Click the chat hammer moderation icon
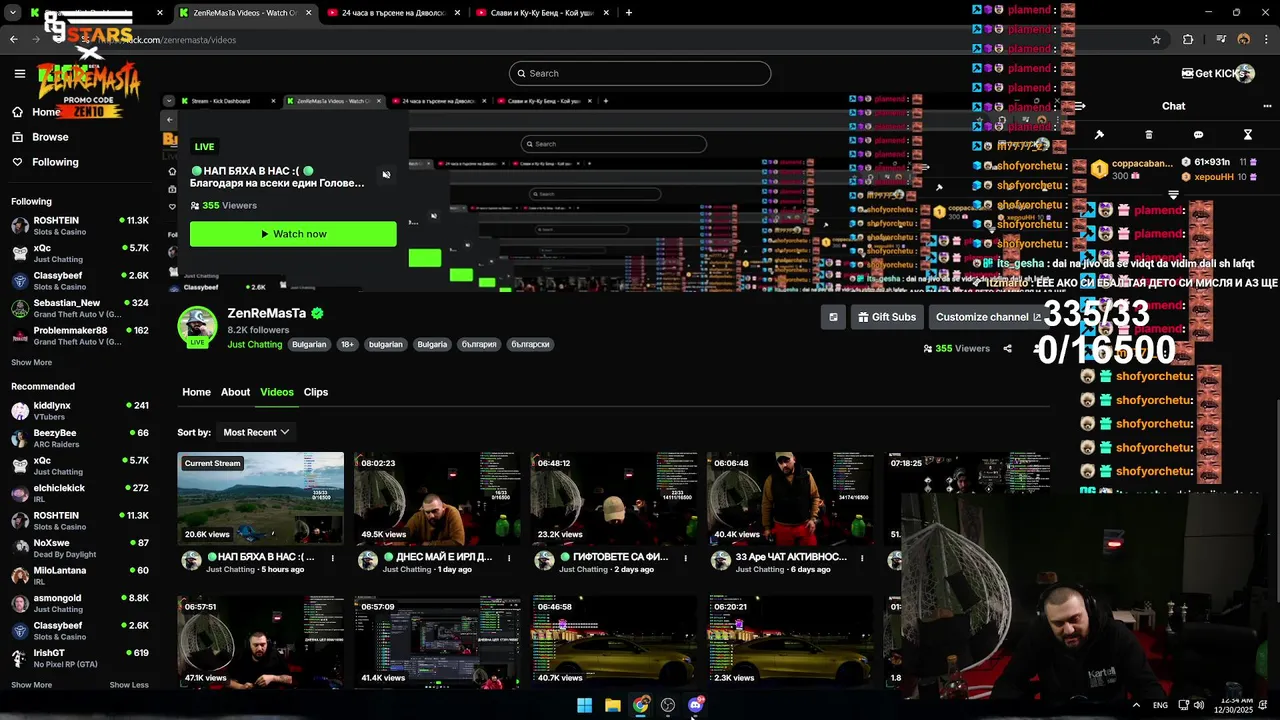This screenshot has height=720, width=1280. (x=1099, y=134)
